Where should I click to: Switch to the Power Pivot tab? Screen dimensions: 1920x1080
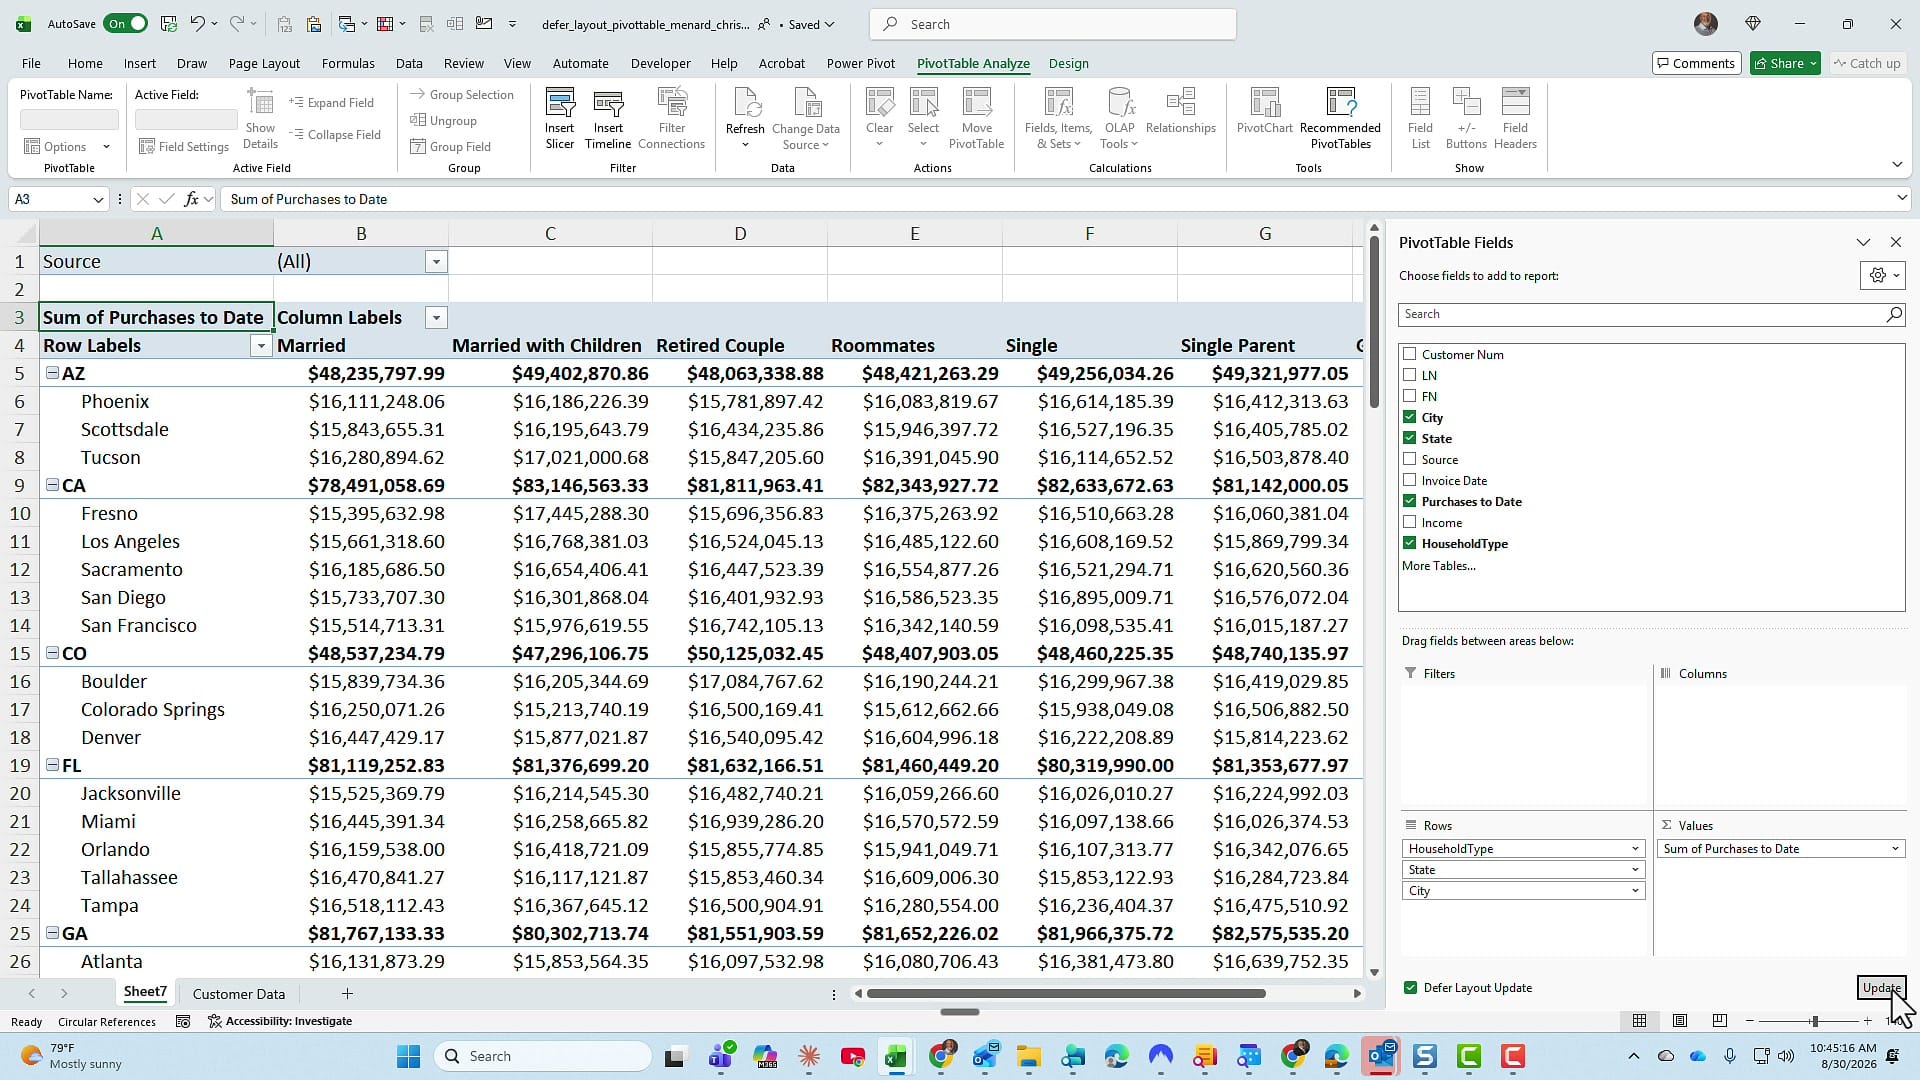coord(860,63)
